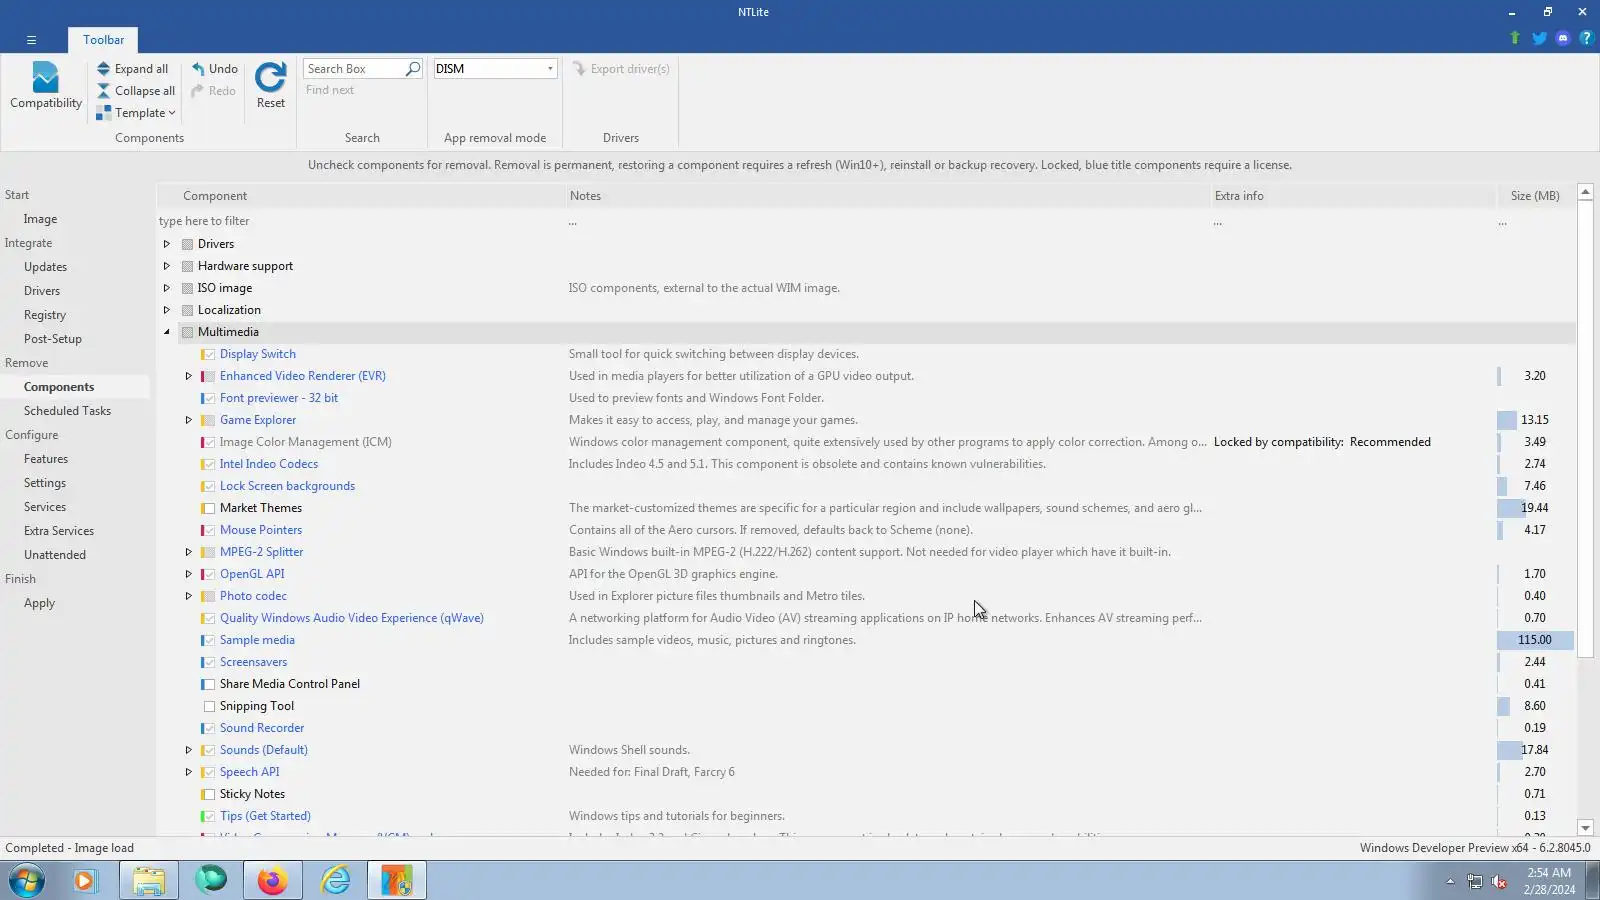
Task: Toggle the Multimedia group checkbox
Action: [187, 332]
